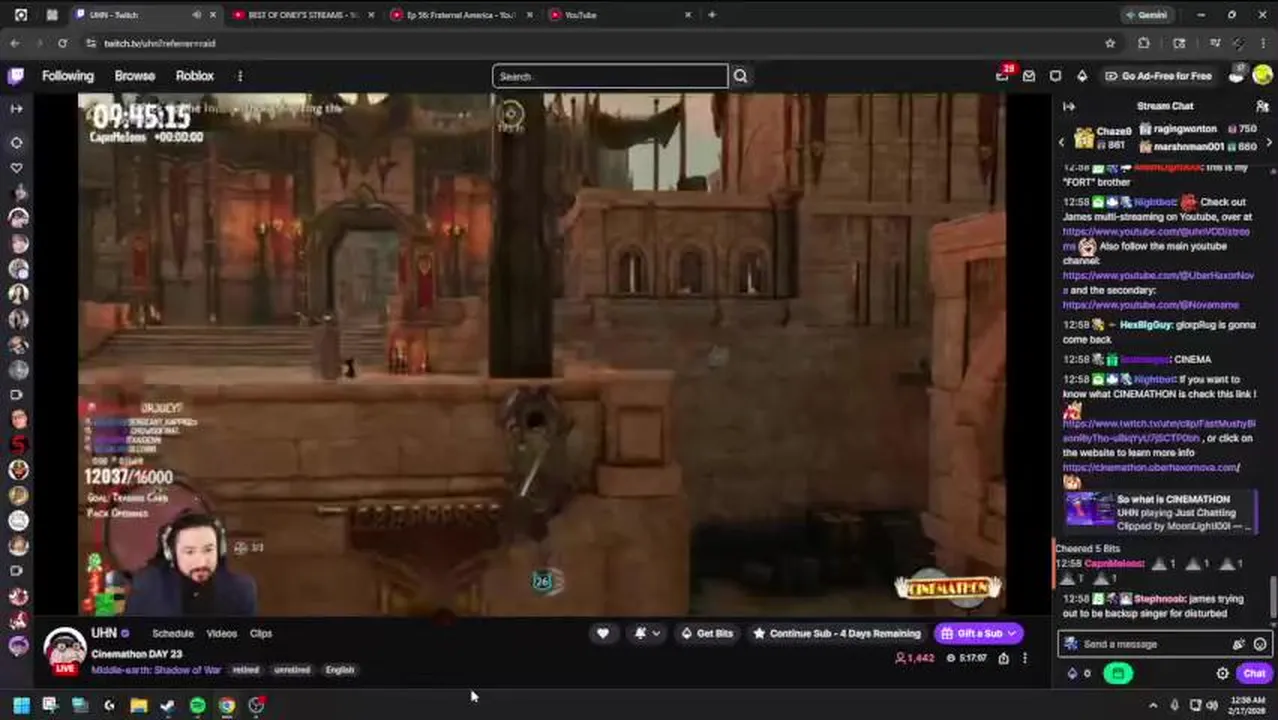This screenshot has height=720, width=1278.
Task: Send message with the Chat button
Action: pyautogui.click(x=1254, y=674)
